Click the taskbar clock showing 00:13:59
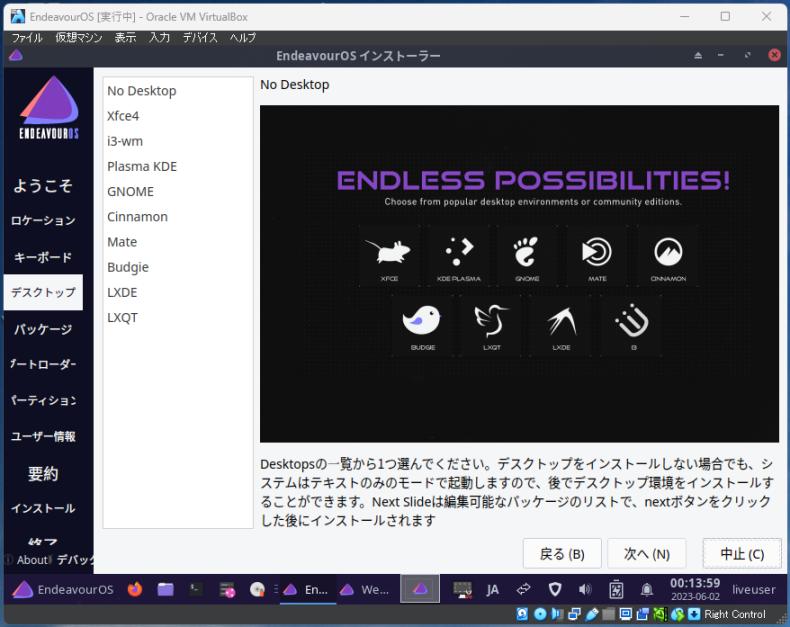 click(x=695, y=589)
